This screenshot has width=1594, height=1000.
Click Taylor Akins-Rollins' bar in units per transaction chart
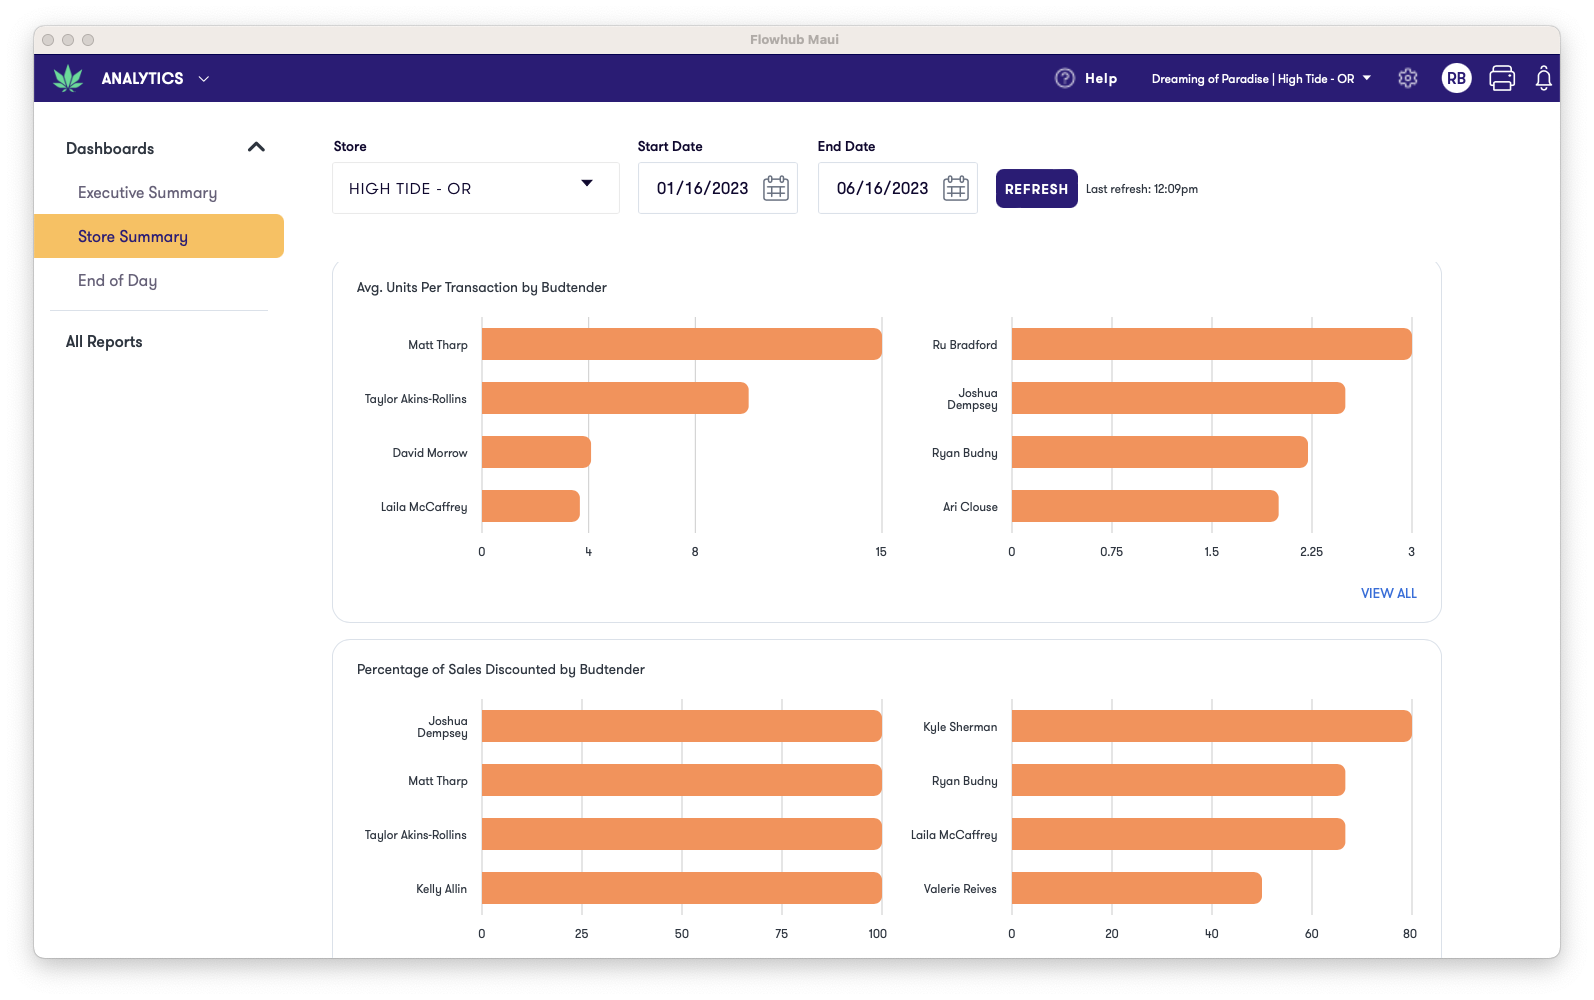click(x=615, y=398)
